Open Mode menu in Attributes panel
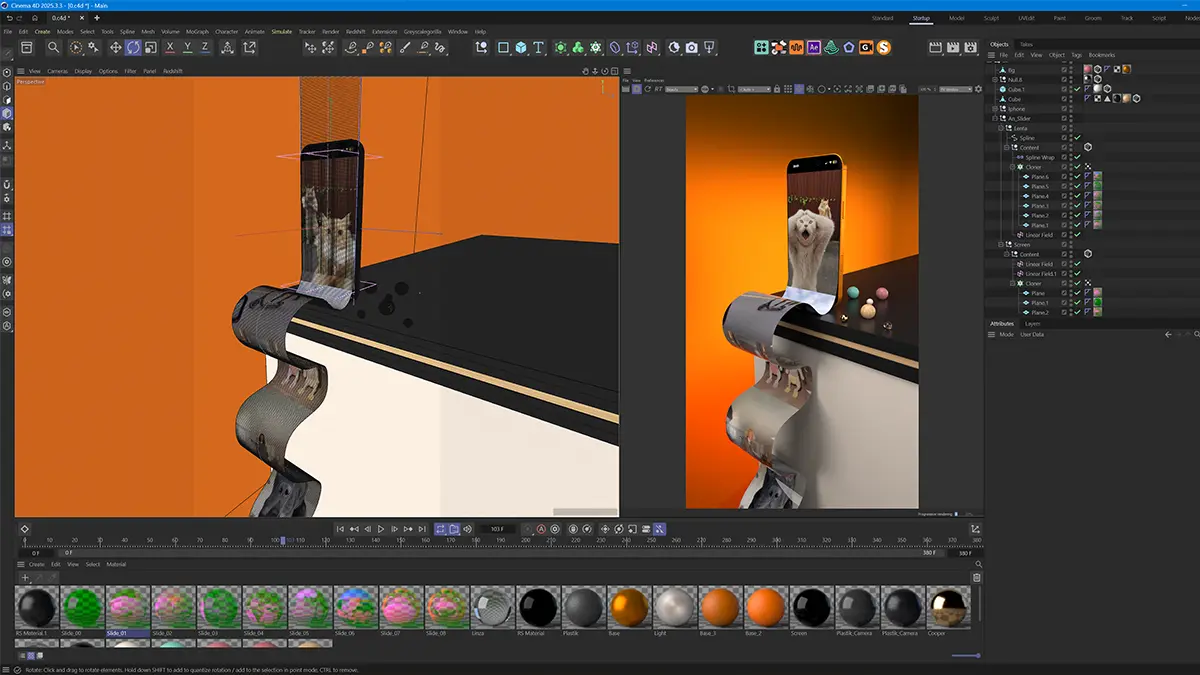The height and width of the screenshot is (675, 1200). [x=1007, y=334]
